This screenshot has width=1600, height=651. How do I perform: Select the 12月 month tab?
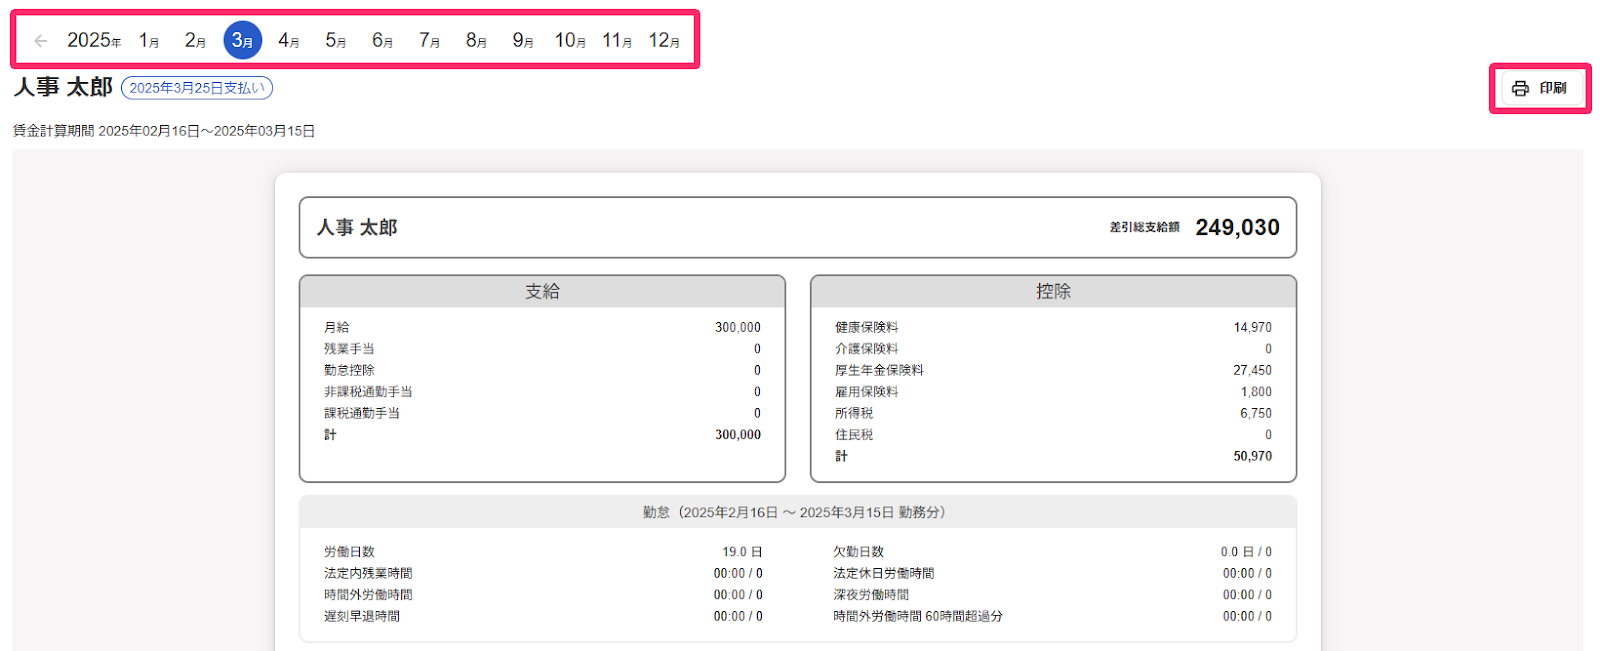coord(664,41)
